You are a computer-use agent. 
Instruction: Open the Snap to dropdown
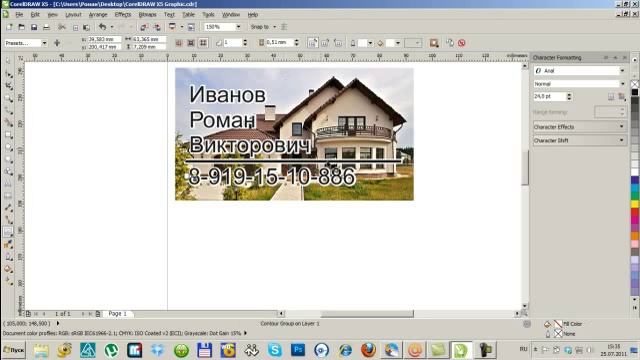pyautogui.click(x=274, y=27)
